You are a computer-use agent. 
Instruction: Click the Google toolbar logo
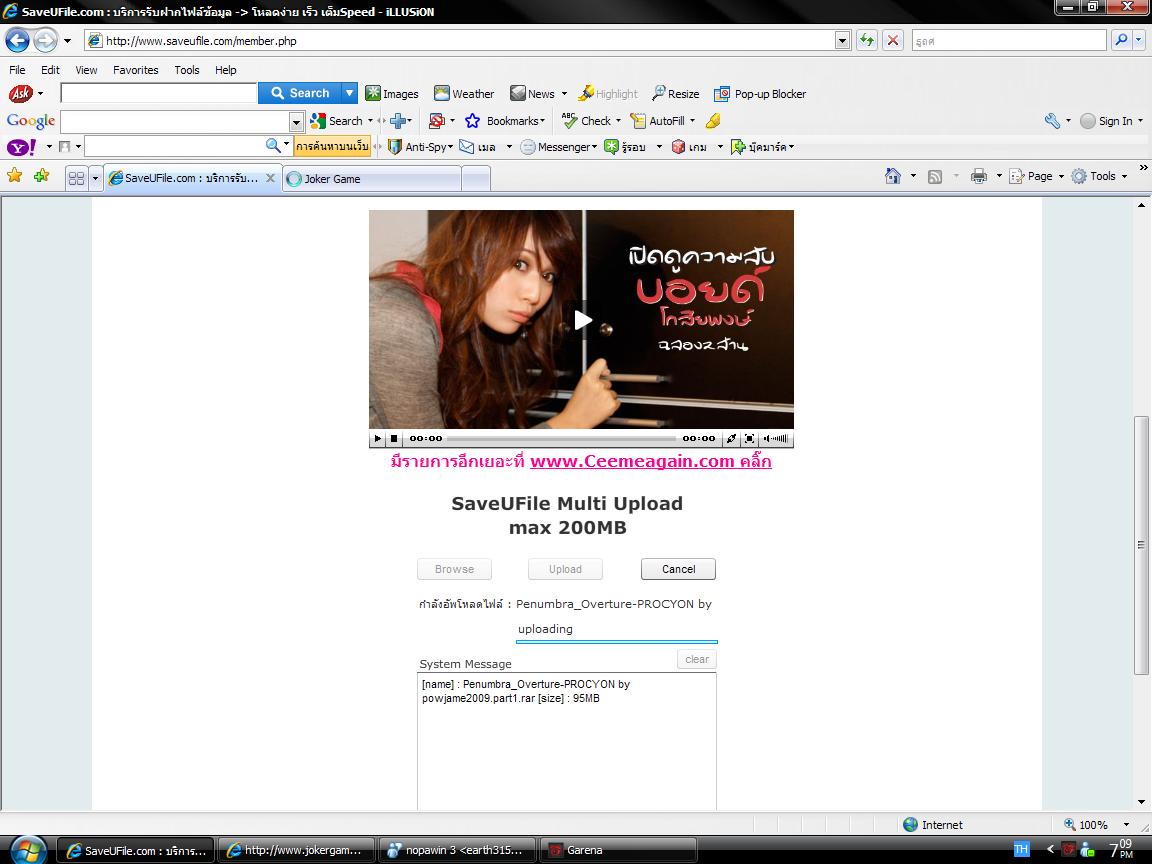pyautogui.click(x=31, y=120)
